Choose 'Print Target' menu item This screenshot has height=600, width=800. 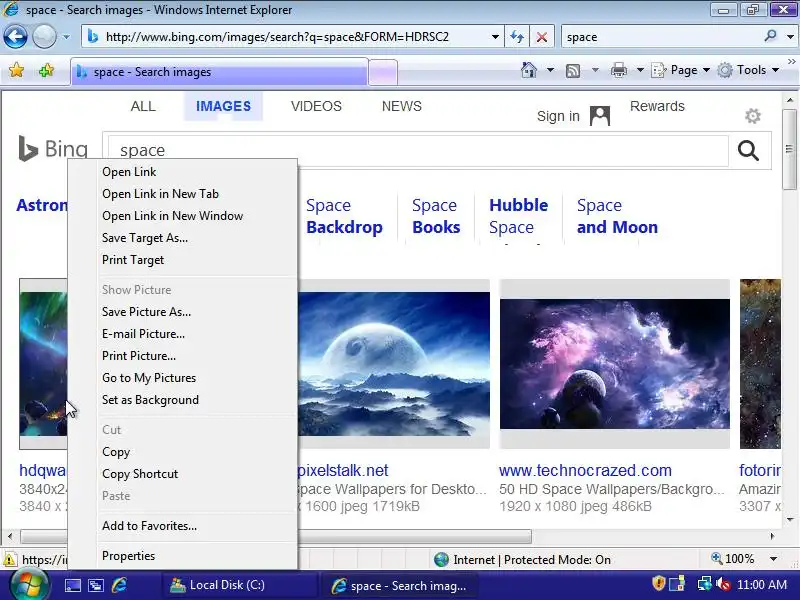[133, 260]
